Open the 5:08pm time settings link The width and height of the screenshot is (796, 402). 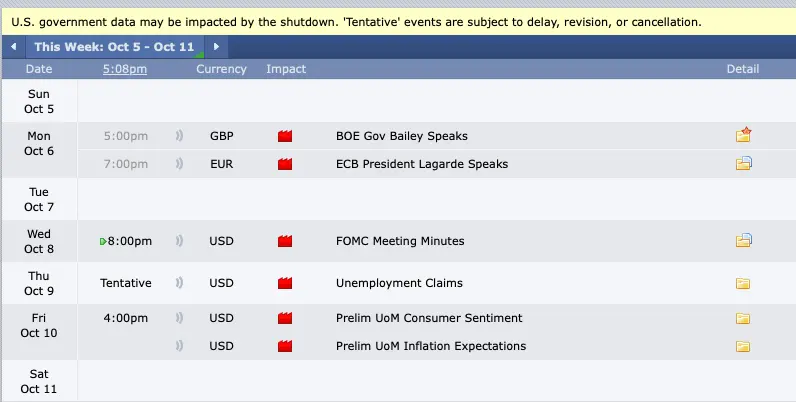[125, 69]
